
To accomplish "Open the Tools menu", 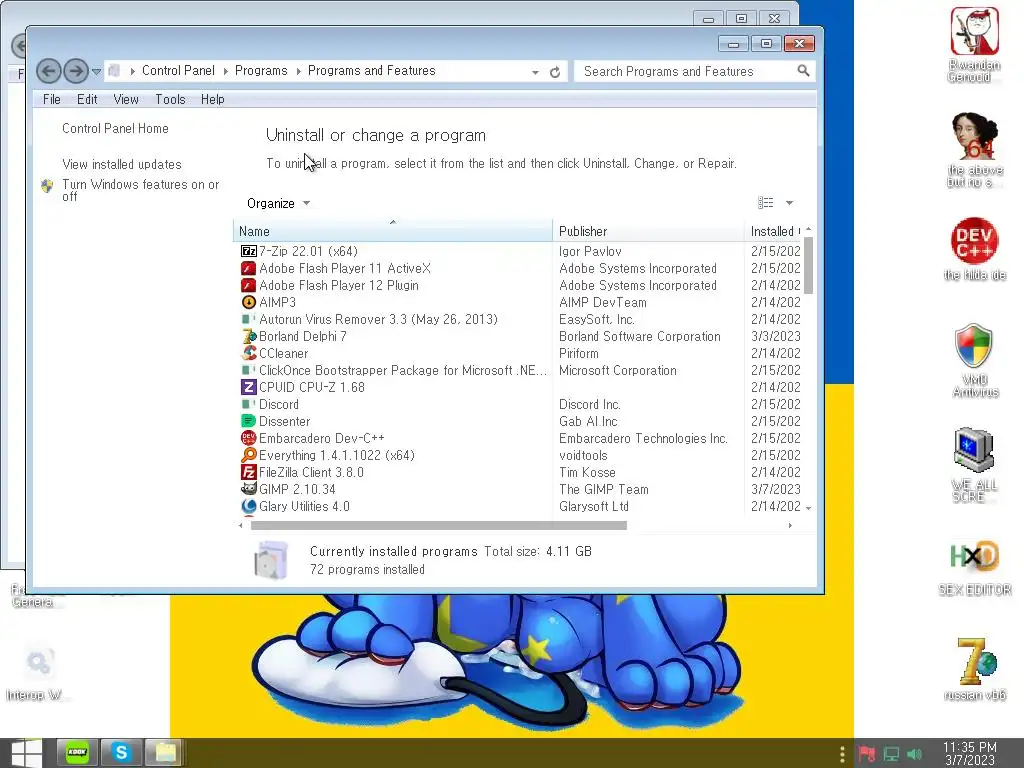I will click(170, 99).
